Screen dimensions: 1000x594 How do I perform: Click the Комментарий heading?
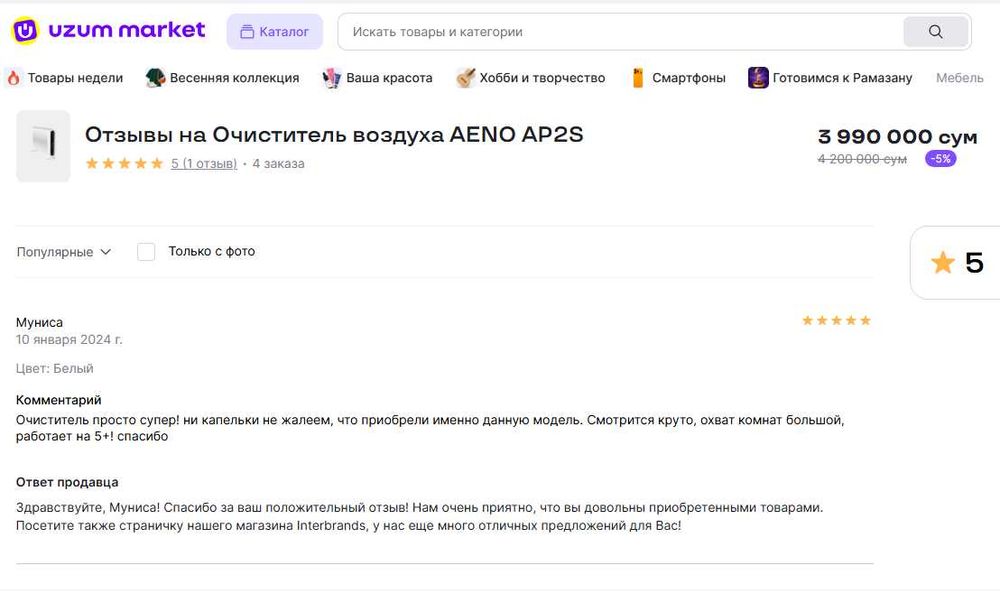tap(59, 400)
